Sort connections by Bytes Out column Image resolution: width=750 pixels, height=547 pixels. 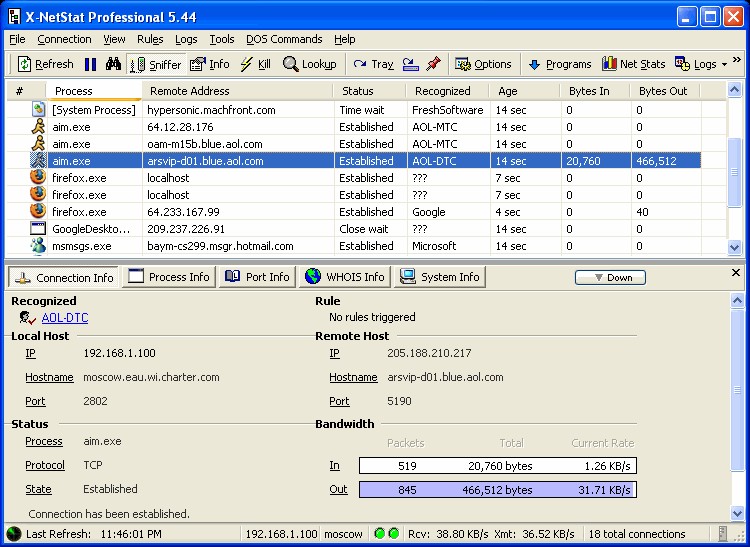coord(663,91)
